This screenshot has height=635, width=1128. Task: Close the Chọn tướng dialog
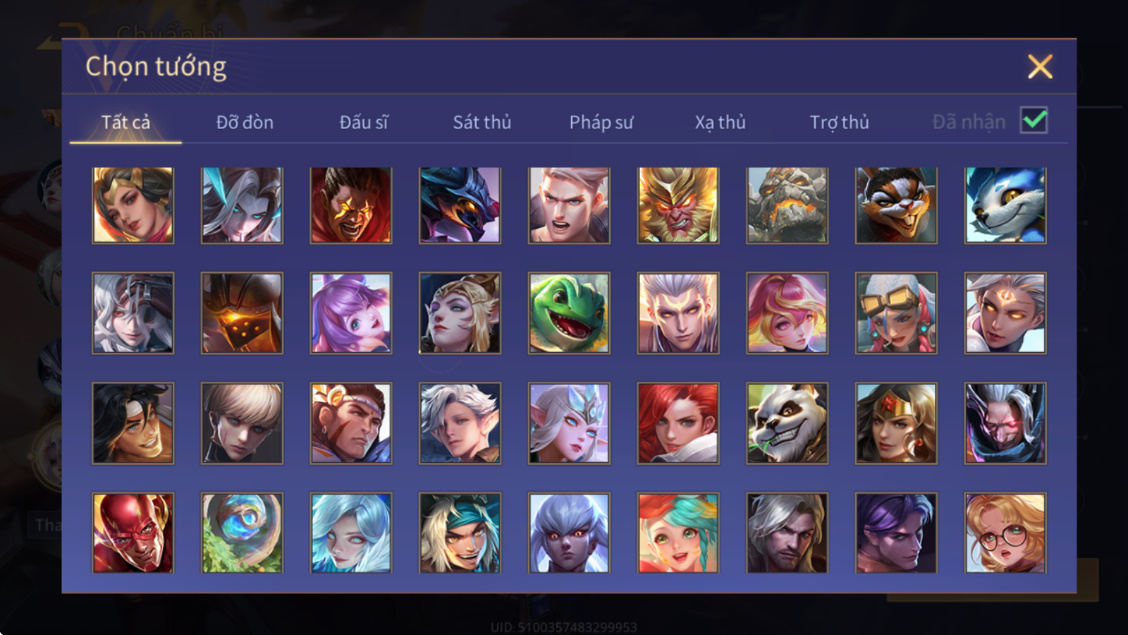(1040, 66)
